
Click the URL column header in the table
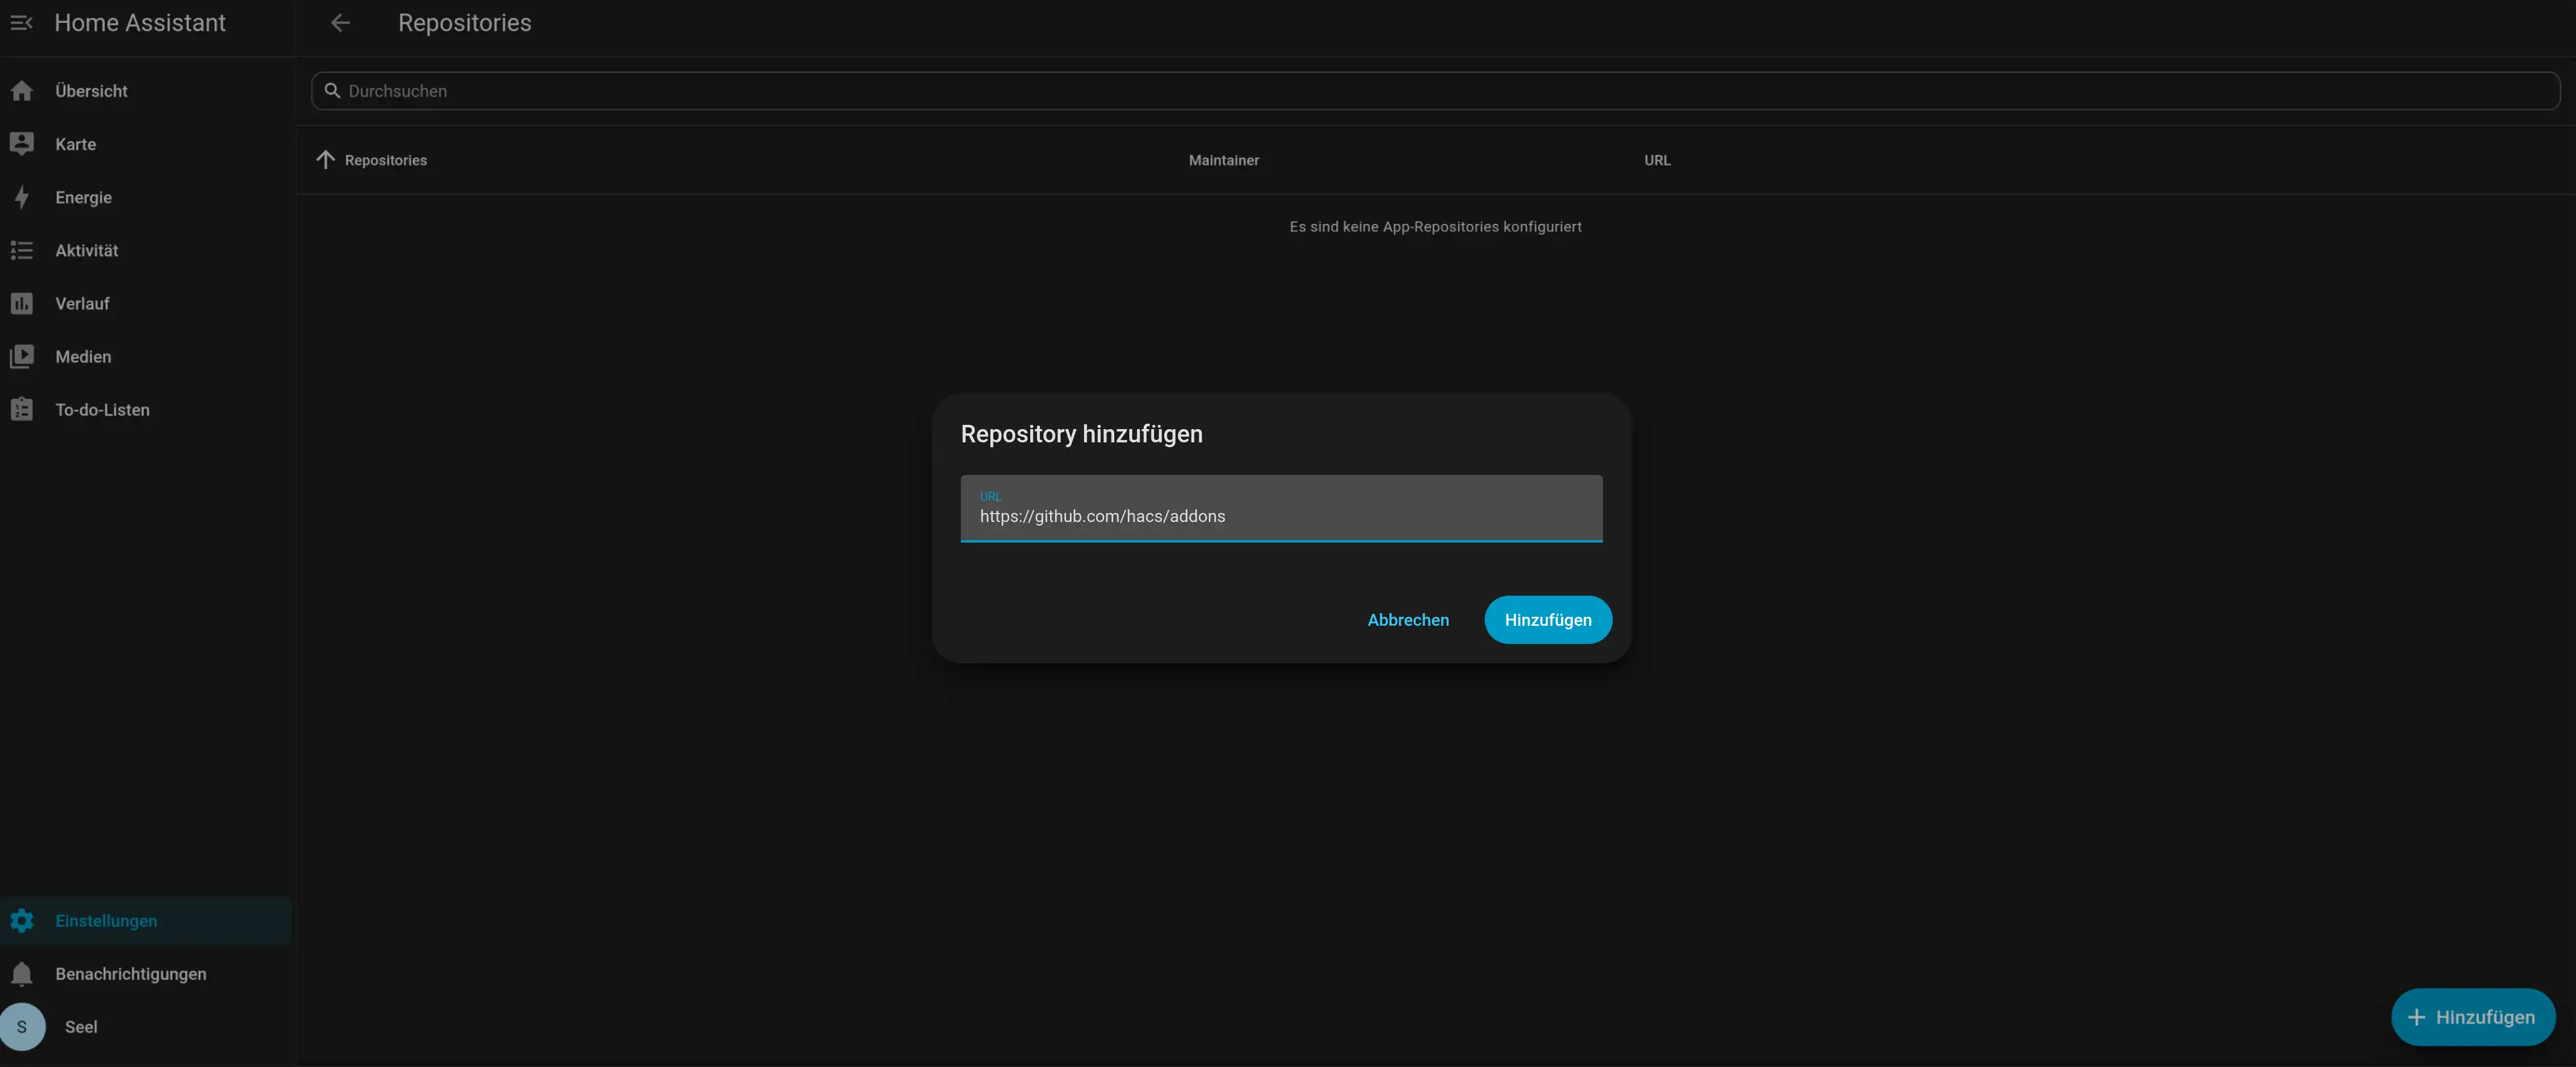pyautogui.click(x=1656, y=160)
